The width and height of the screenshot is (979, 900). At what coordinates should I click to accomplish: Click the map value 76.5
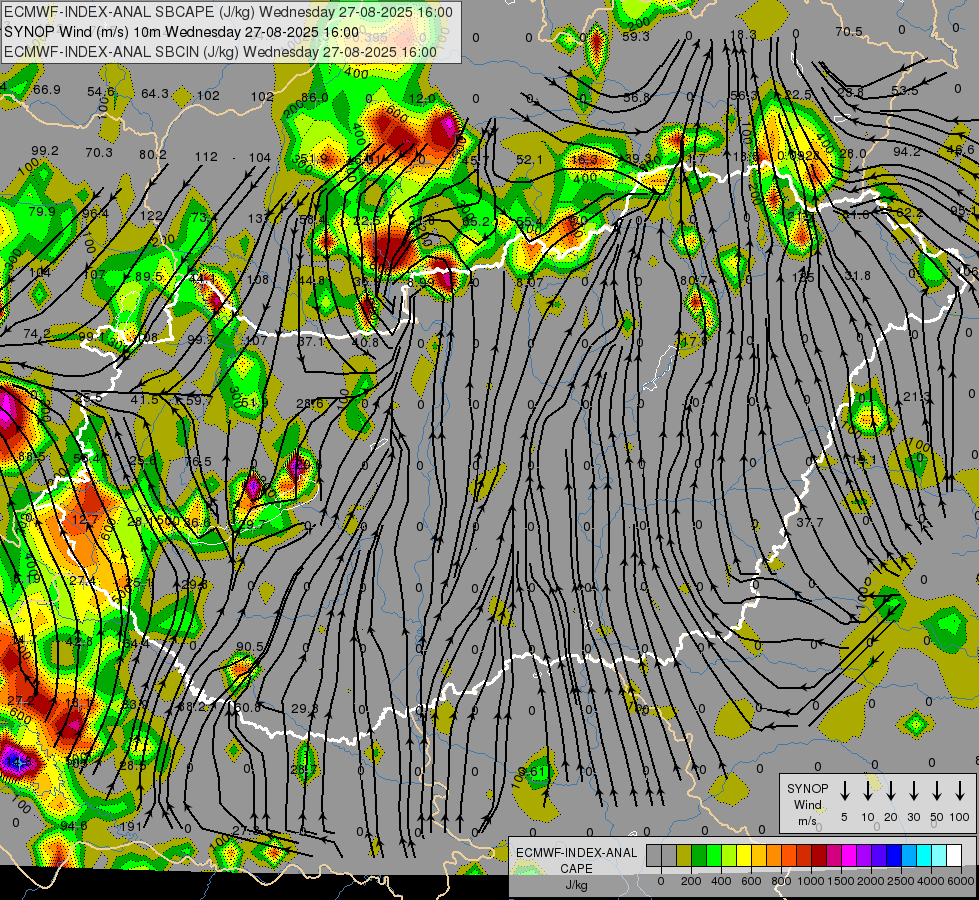click(198, 462)
